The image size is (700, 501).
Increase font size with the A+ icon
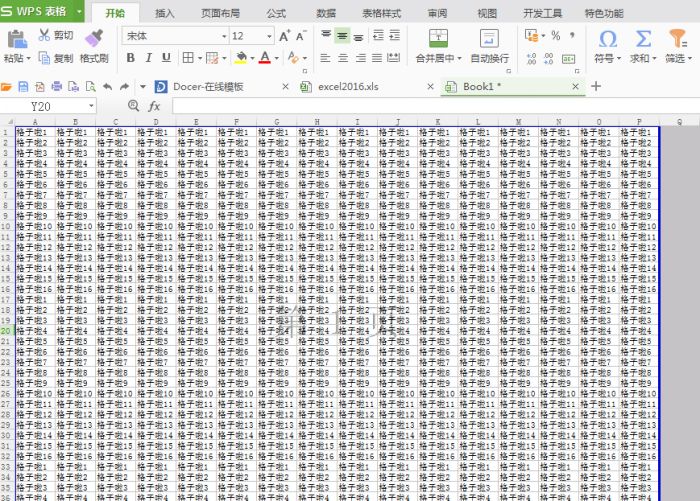click(x=284, y=36)
